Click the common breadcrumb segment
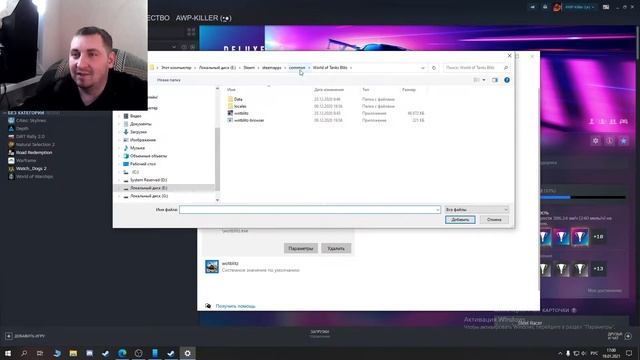This screenshot has width=640, height=360. [x=297, y=68]
